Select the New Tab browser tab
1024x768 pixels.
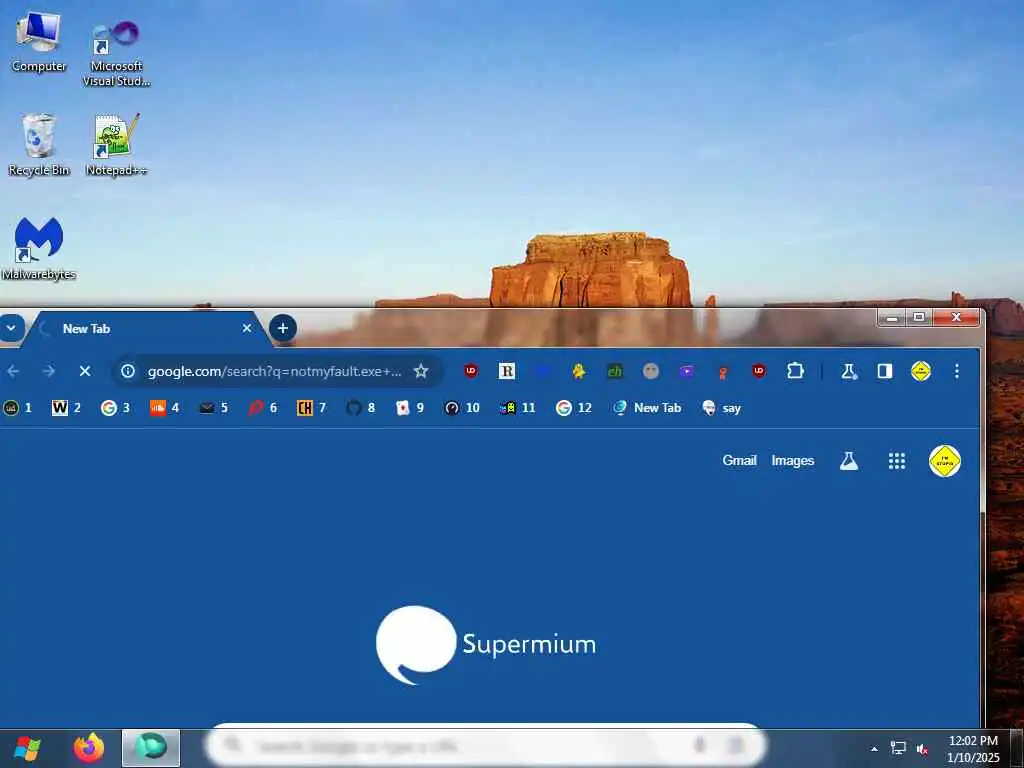147,328
